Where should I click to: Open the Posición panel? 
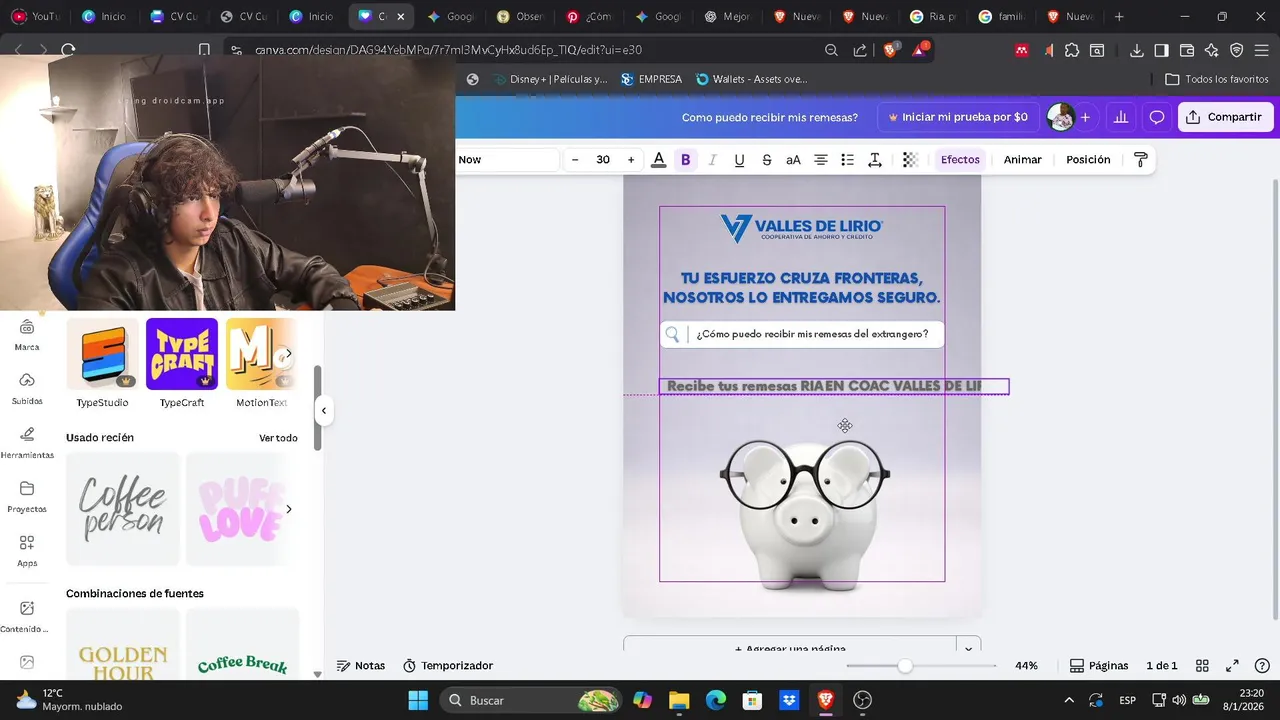click(x=1088, y=160)
